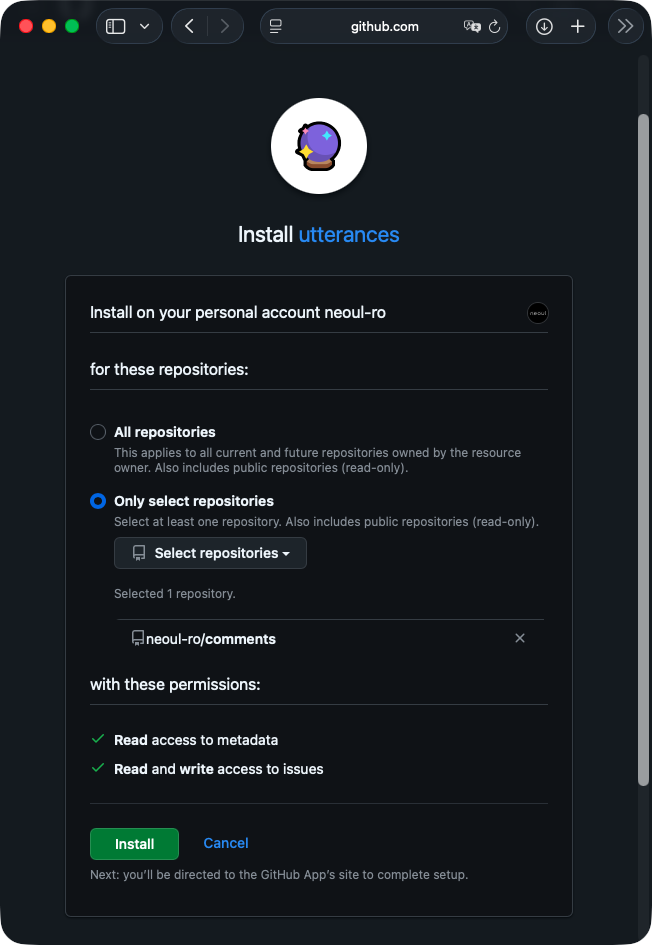The height and width of the screenshot is (945, 652).
Task: Cancel the app installation
Action: point(226,843)
